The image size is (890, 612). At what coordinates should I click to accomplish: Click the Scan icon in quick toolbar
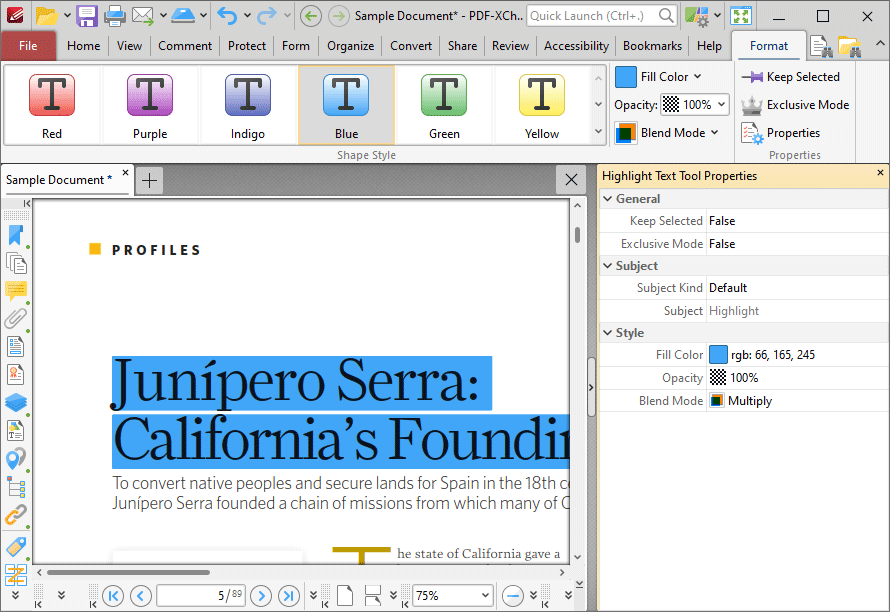point(183,16)
